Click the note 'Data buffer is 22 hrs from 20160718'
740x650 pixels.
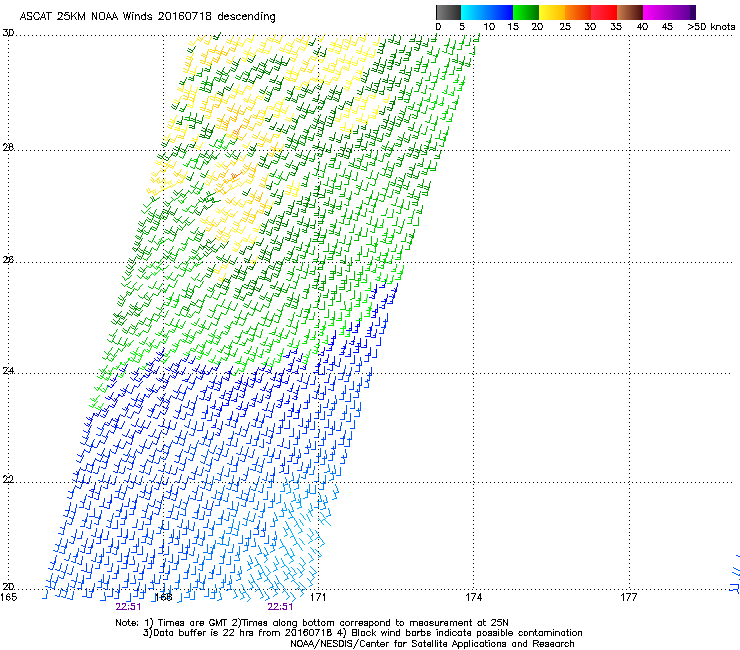coord(242,633)
